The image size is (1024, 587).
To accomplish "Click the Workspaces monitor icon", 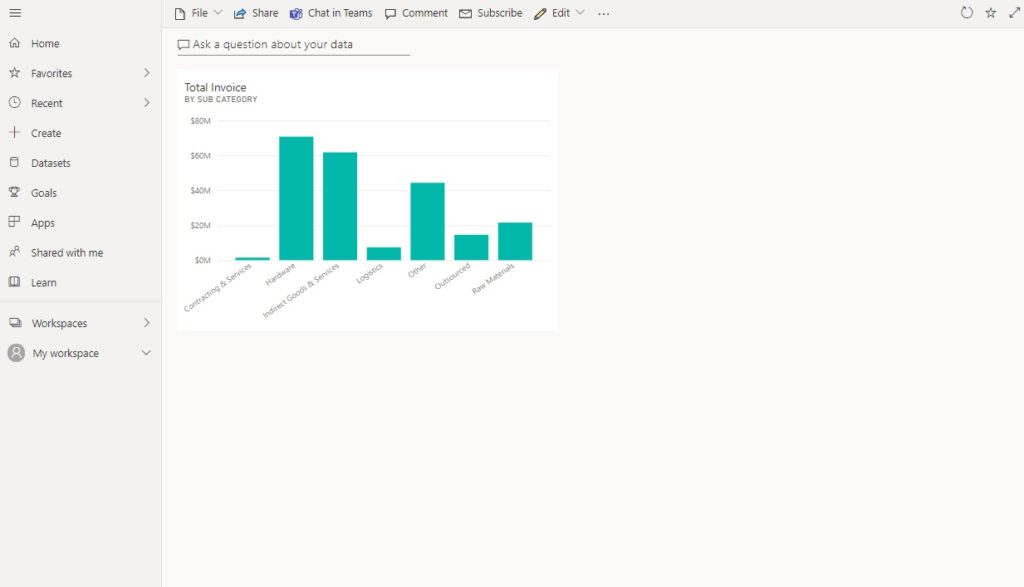I will 15,323.
